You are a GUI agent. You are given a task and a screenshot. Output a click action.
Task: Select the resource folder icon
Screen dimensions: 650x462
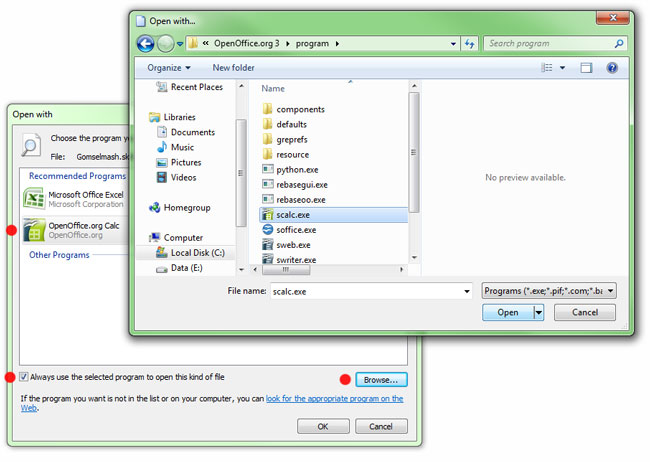tap(268, 154)
